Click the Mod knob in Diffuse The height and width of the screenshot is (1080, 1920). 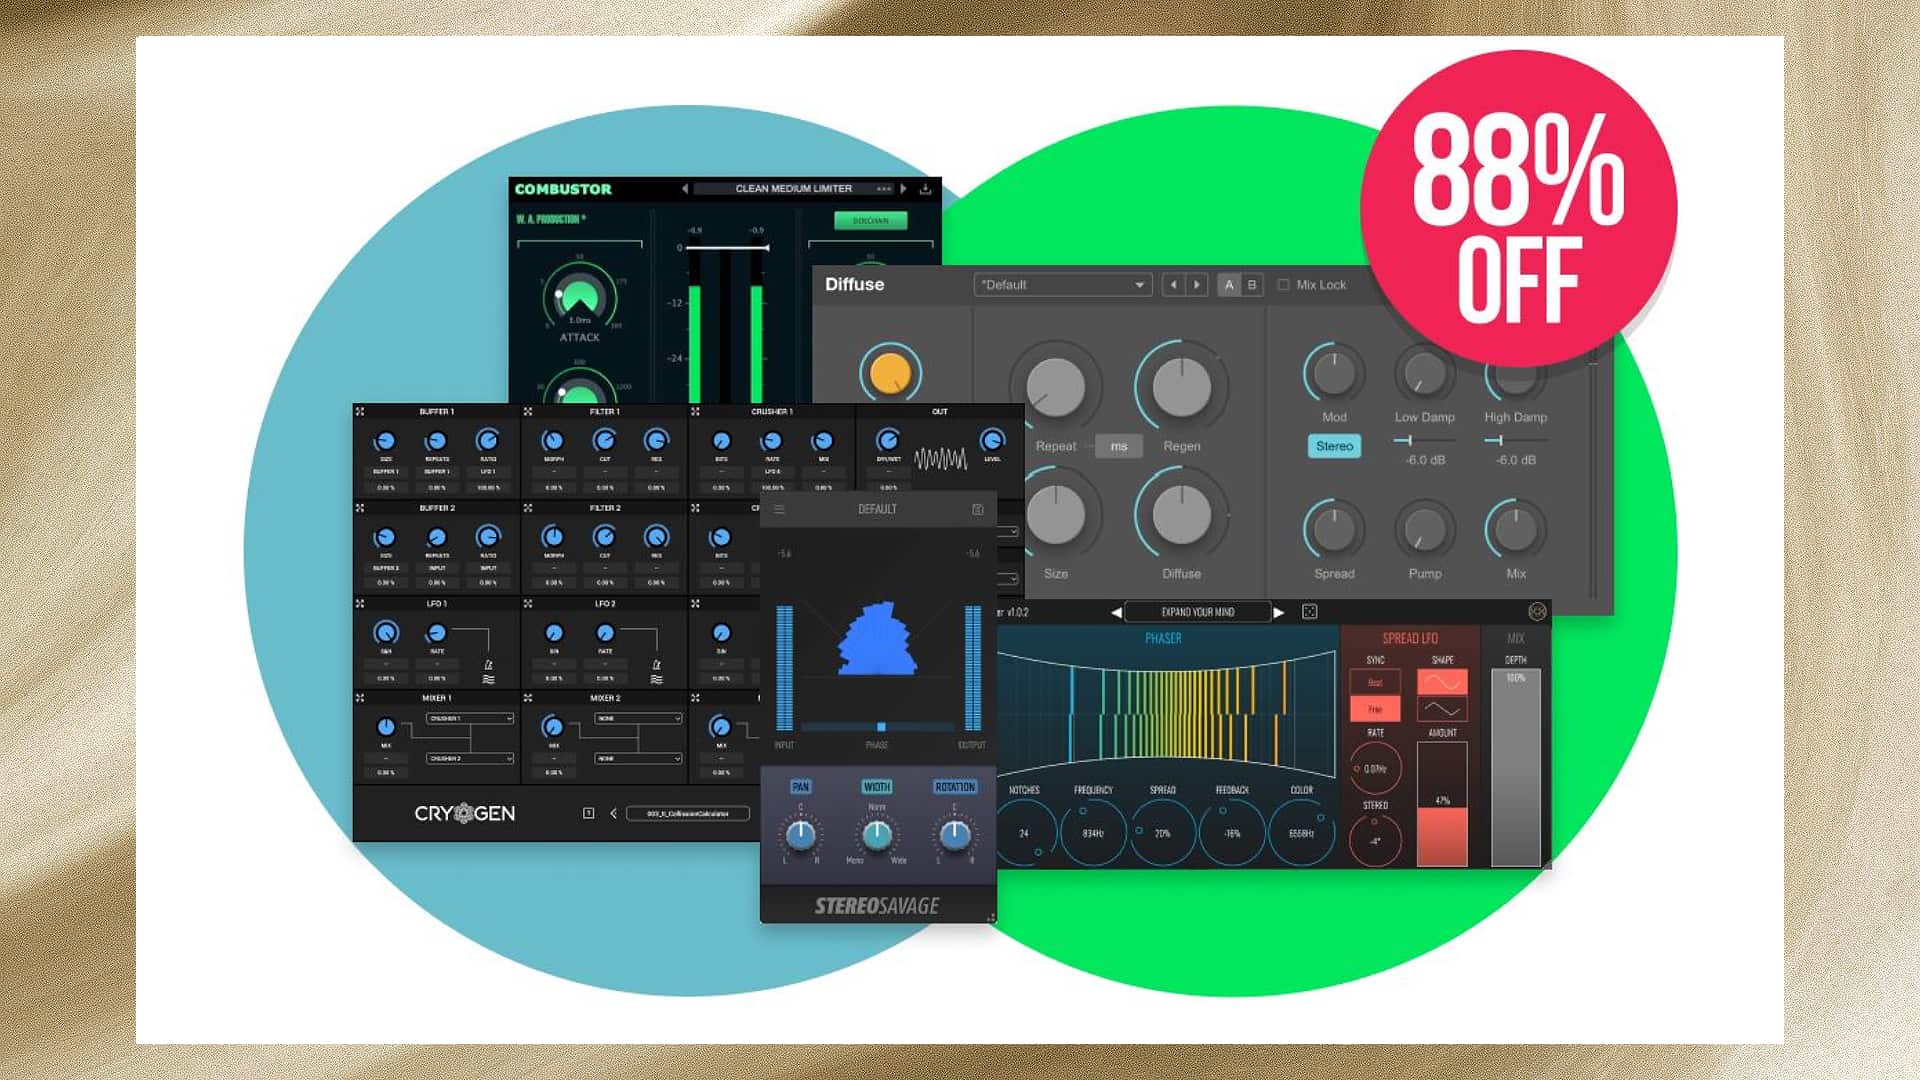[x=1334, y=373]
